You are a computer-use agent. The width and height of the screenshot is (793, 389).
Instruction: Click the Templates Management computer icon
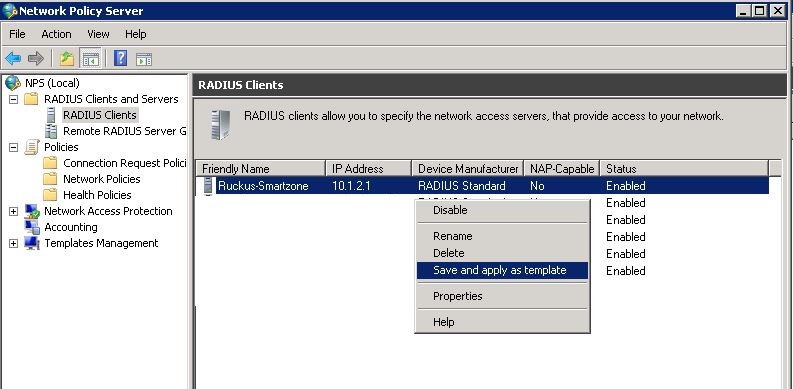tap(32, 243)
